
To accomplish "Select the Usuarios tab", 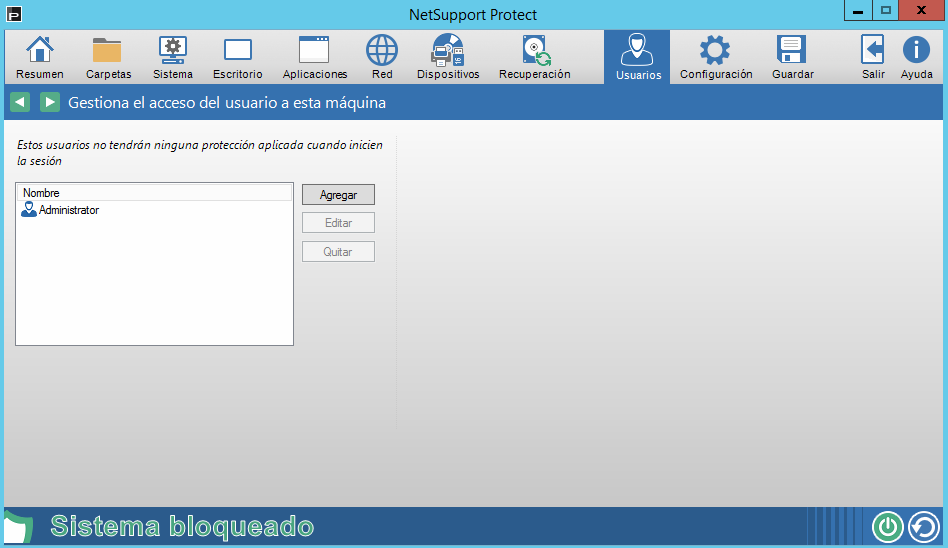I will 637,57.
